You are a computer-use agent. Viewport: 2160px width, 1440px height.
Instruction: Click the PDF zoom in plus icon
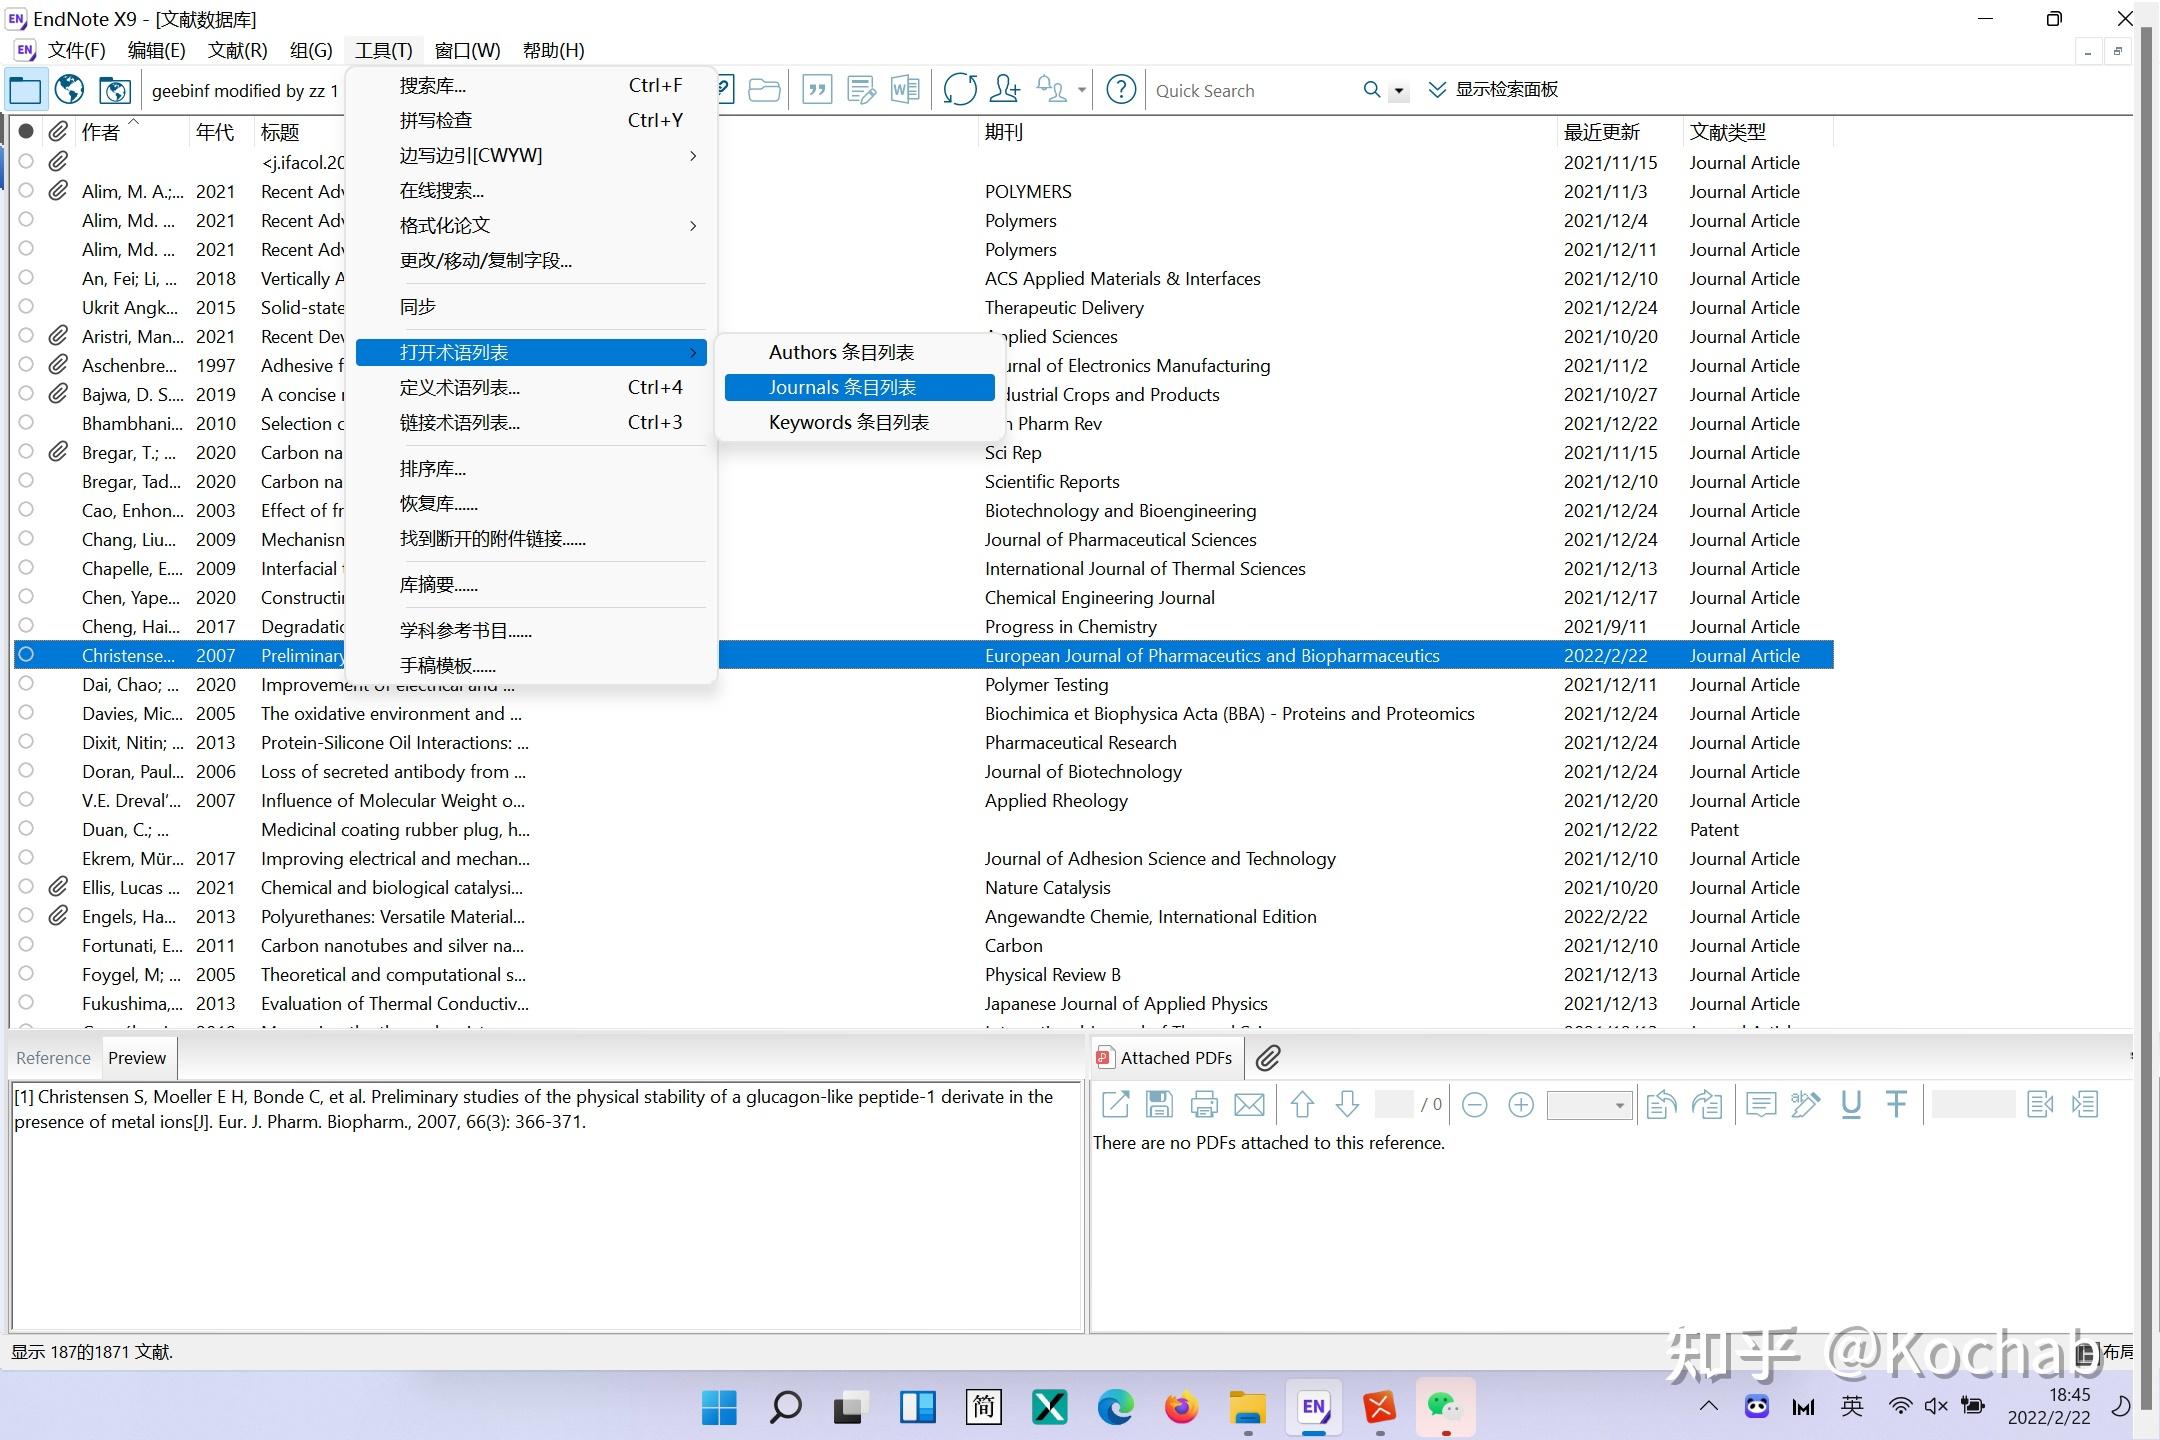point(1521,1105)
